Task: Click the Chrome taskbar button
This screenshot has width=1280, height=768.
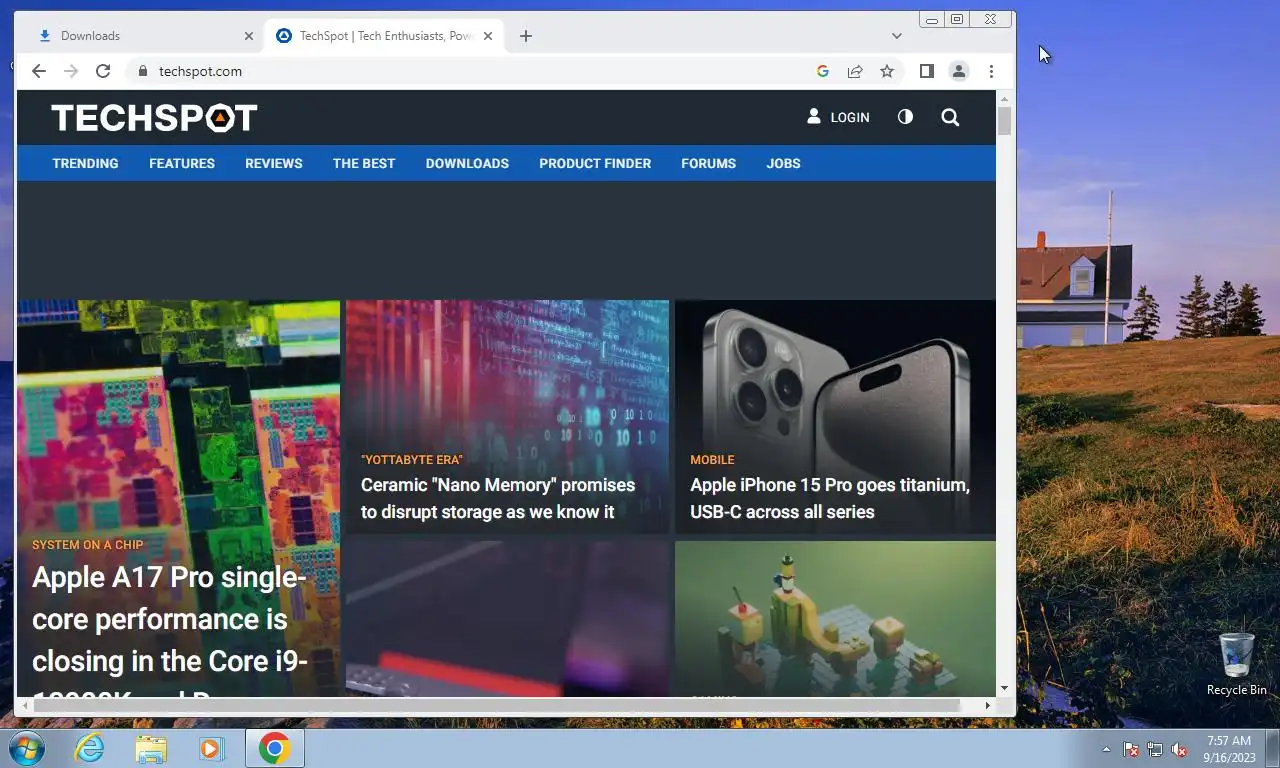Action: pos(275,748)
